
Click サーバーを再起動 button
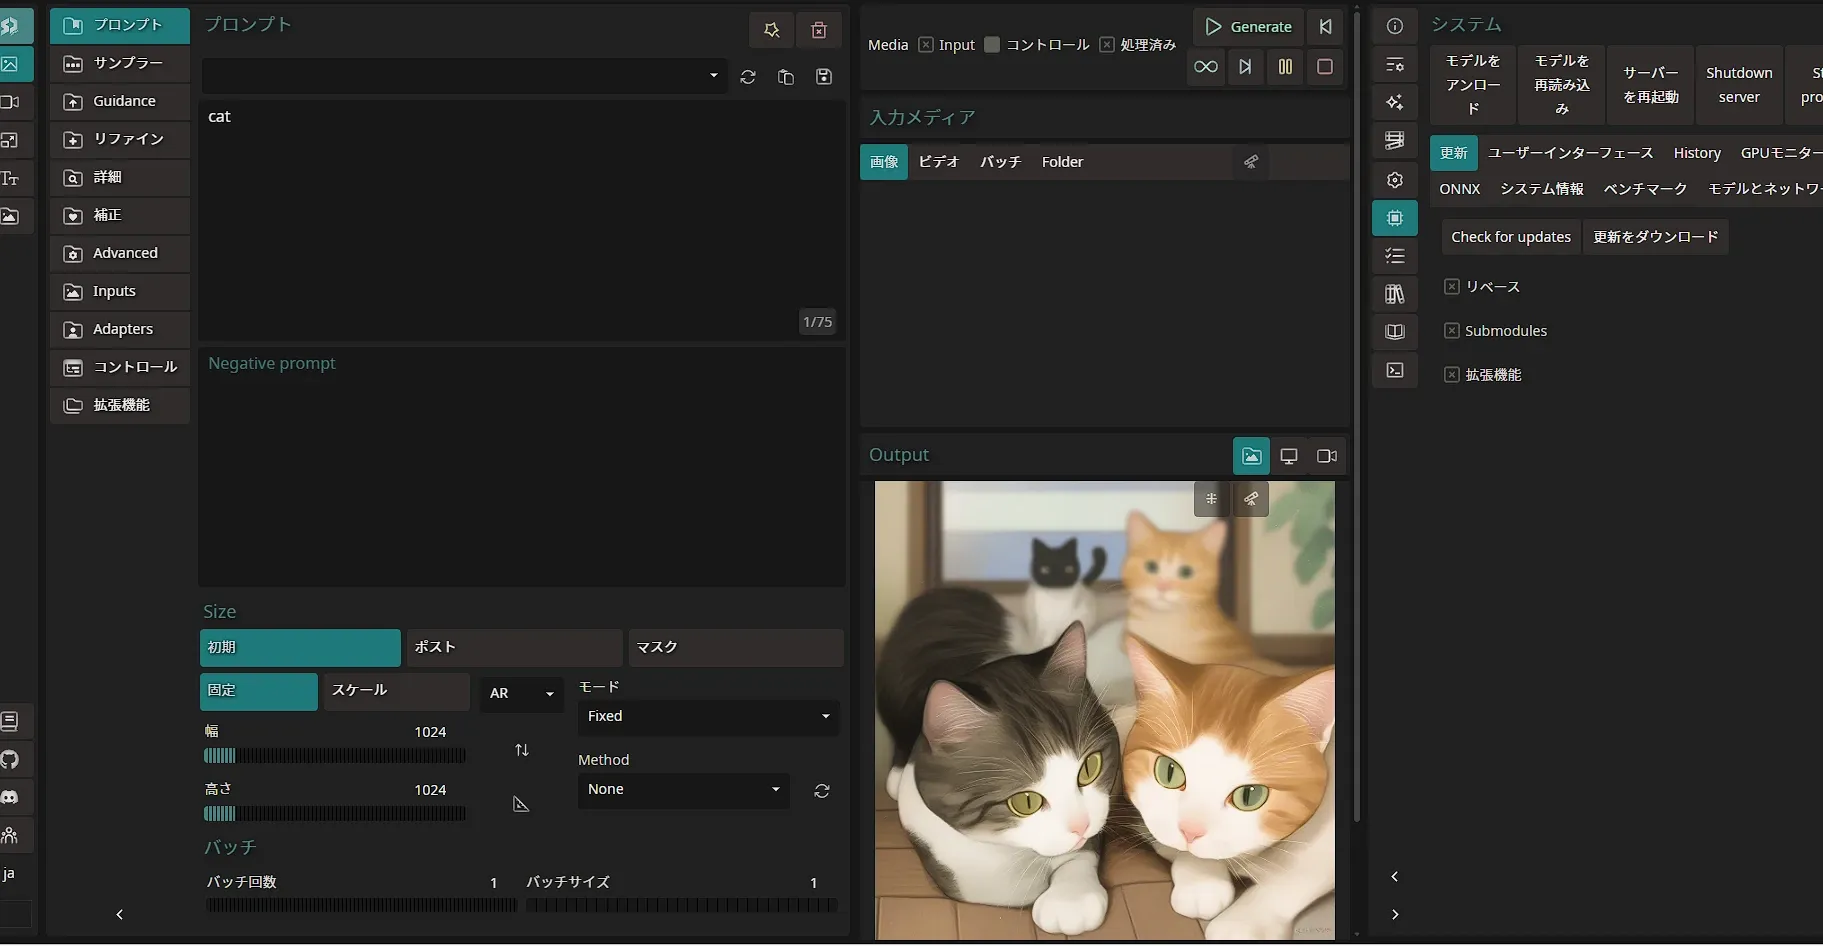(x=1651, y=85)
